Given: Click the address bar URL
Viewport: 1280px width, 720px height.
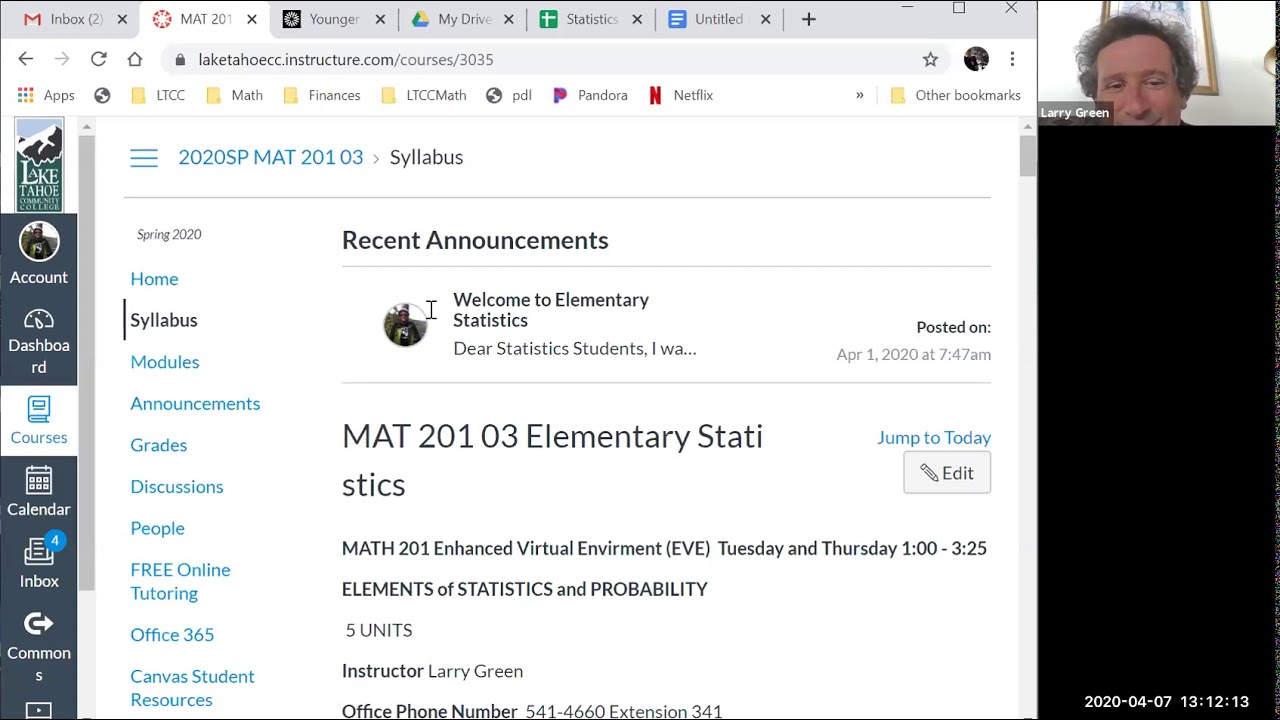Looking at the screenshot, I should tap(346, 60).
